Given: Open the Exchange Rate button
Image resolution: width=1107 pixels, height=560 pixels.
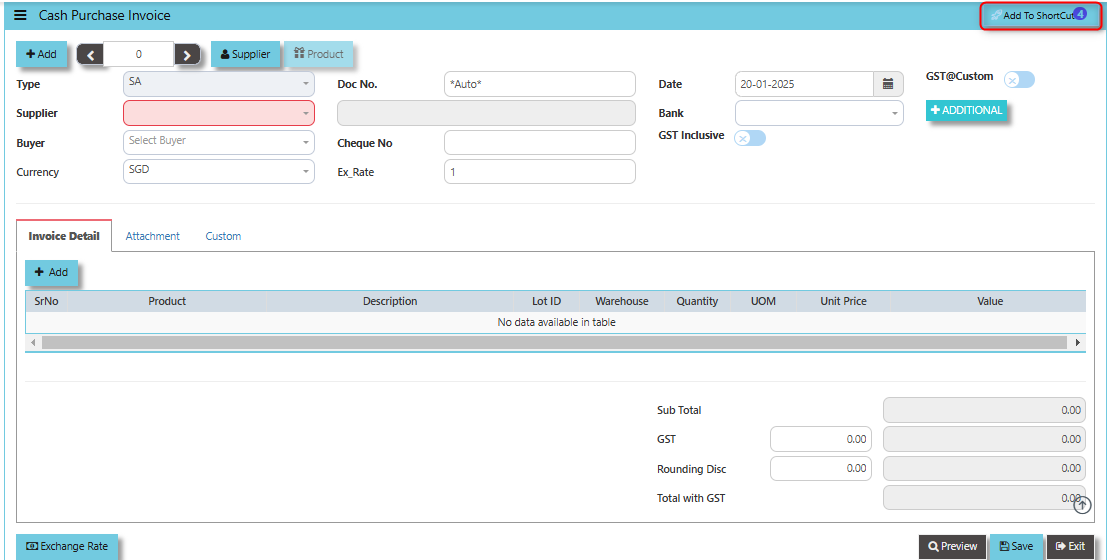Looking at the screenshot, I should point(67,546).
